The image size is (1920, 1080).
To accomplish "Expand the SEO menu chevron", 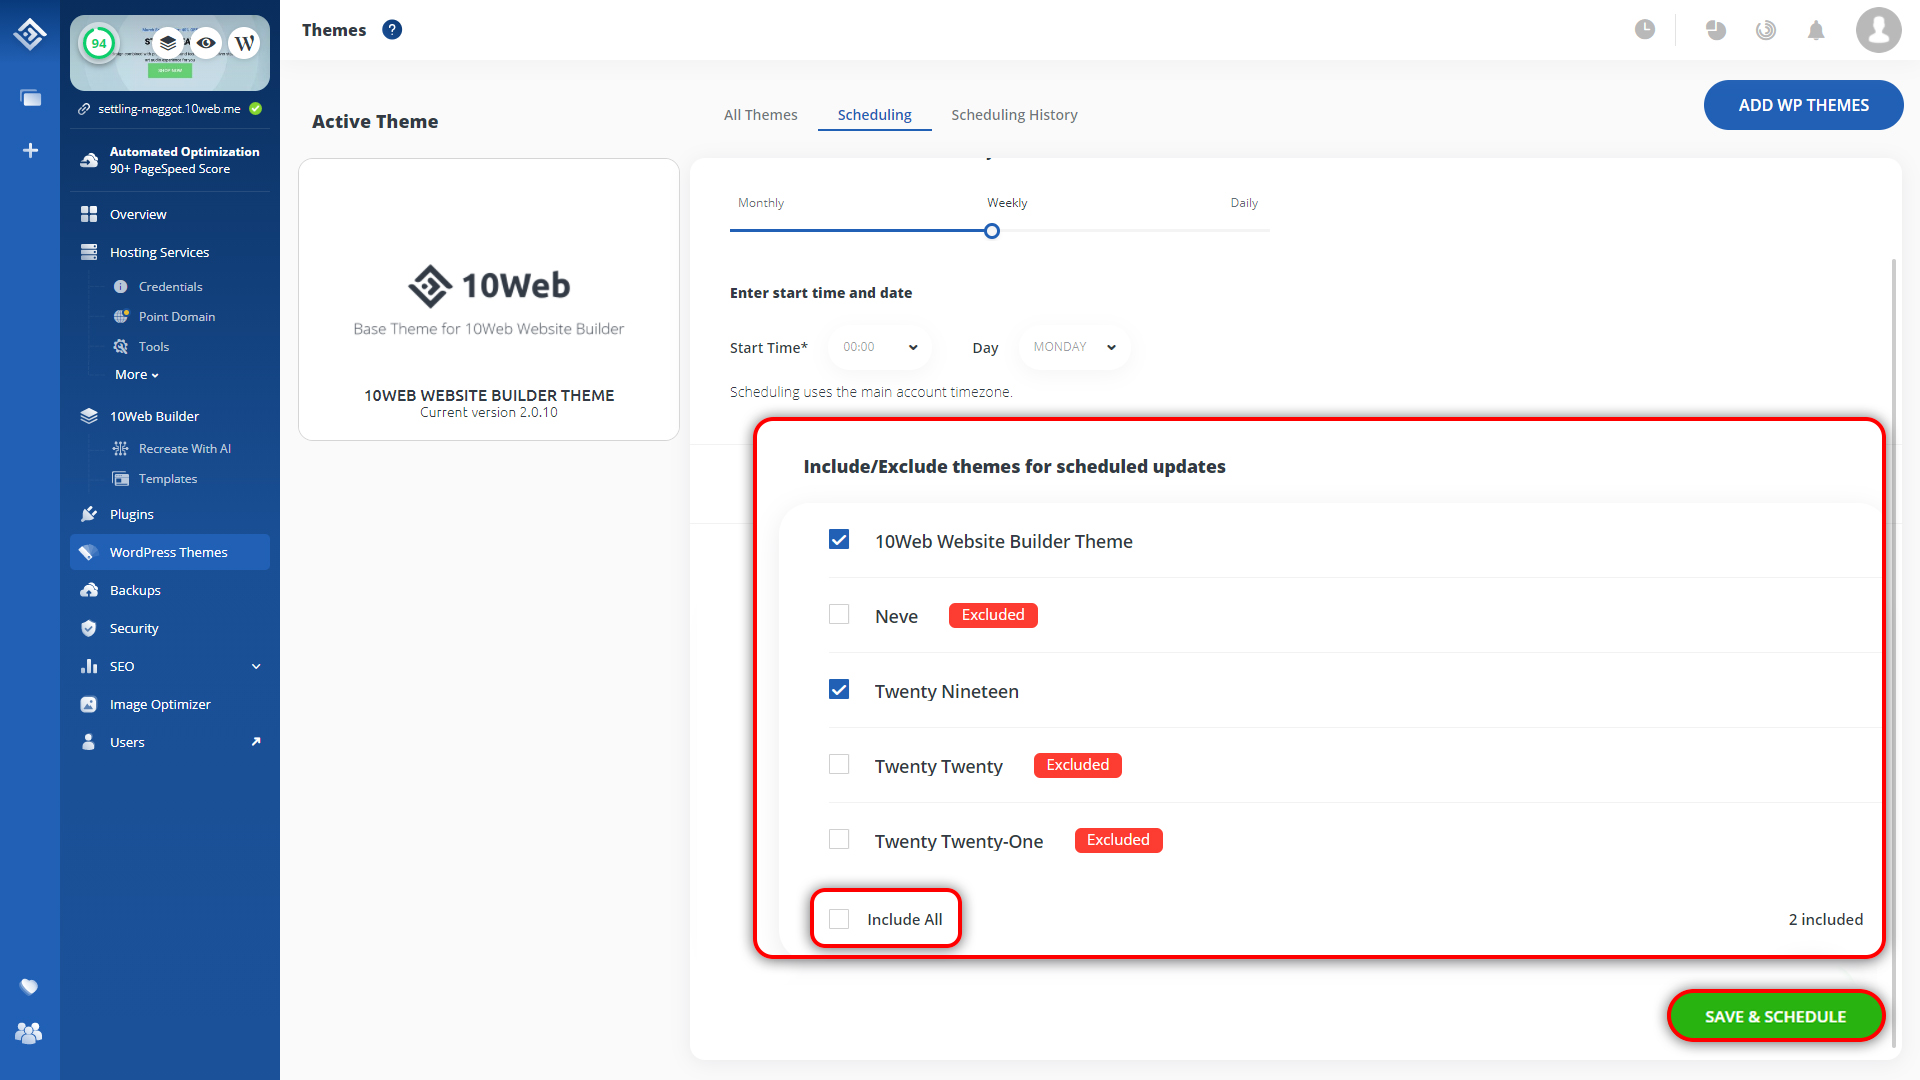I will click(256, 666).
